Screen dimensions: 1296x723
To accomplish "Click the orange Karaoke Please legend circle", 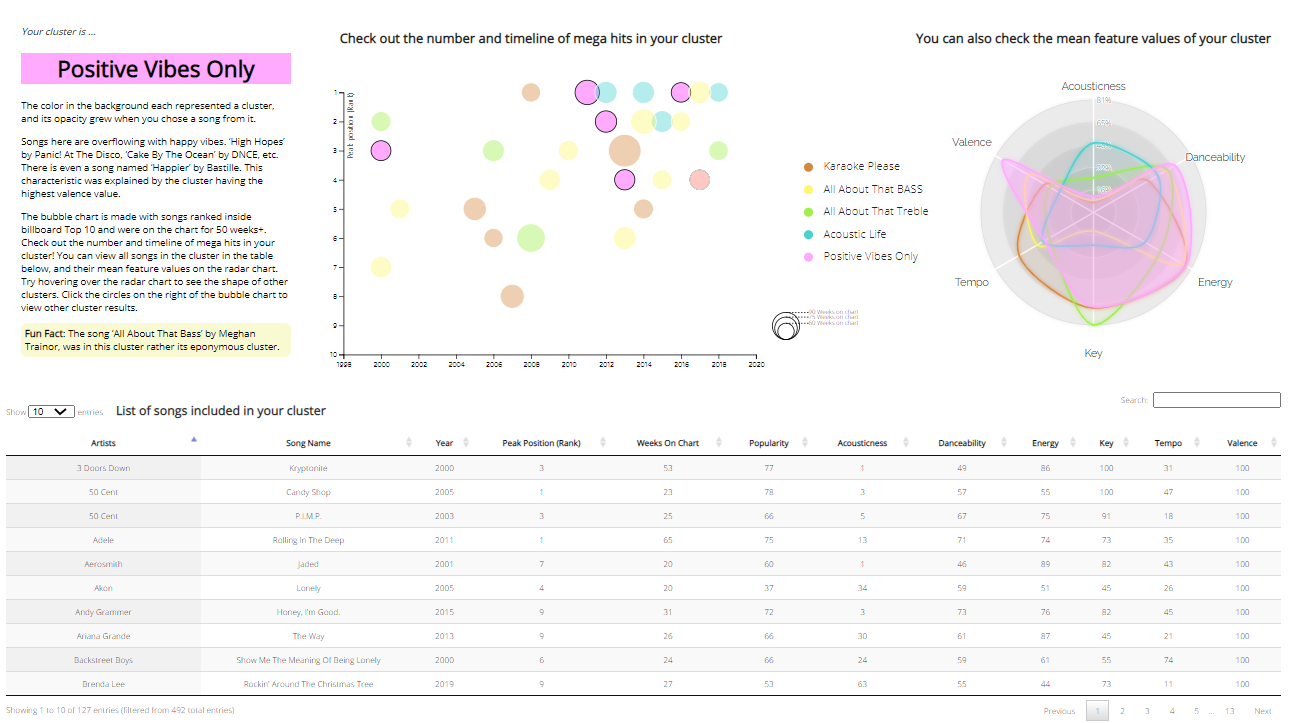I will (808, 167).
